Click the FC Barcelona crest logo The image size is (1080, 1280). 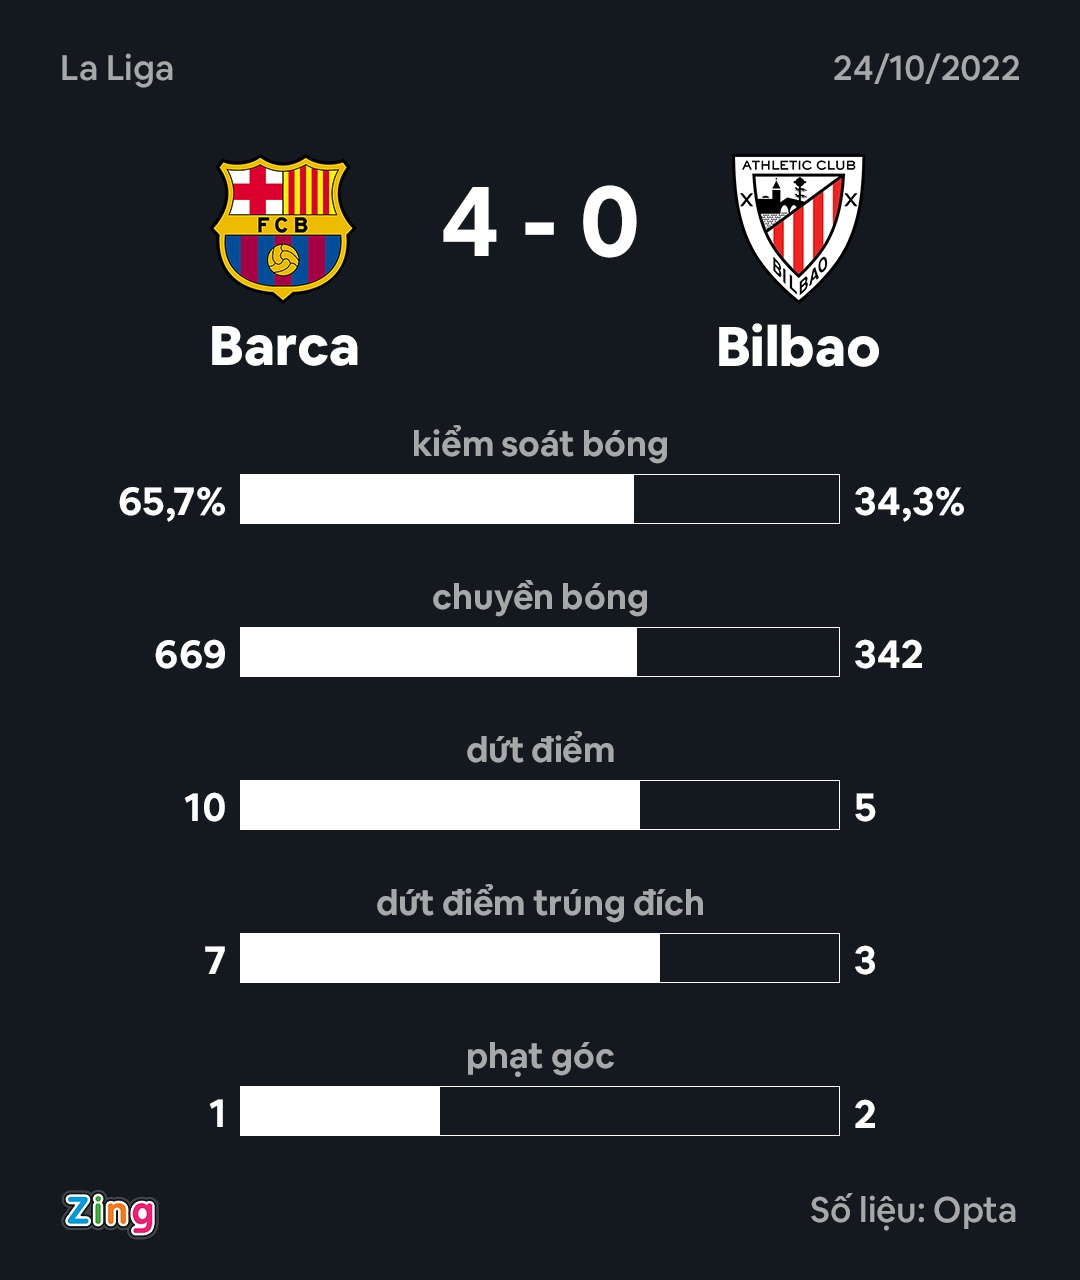coord(283,228)
